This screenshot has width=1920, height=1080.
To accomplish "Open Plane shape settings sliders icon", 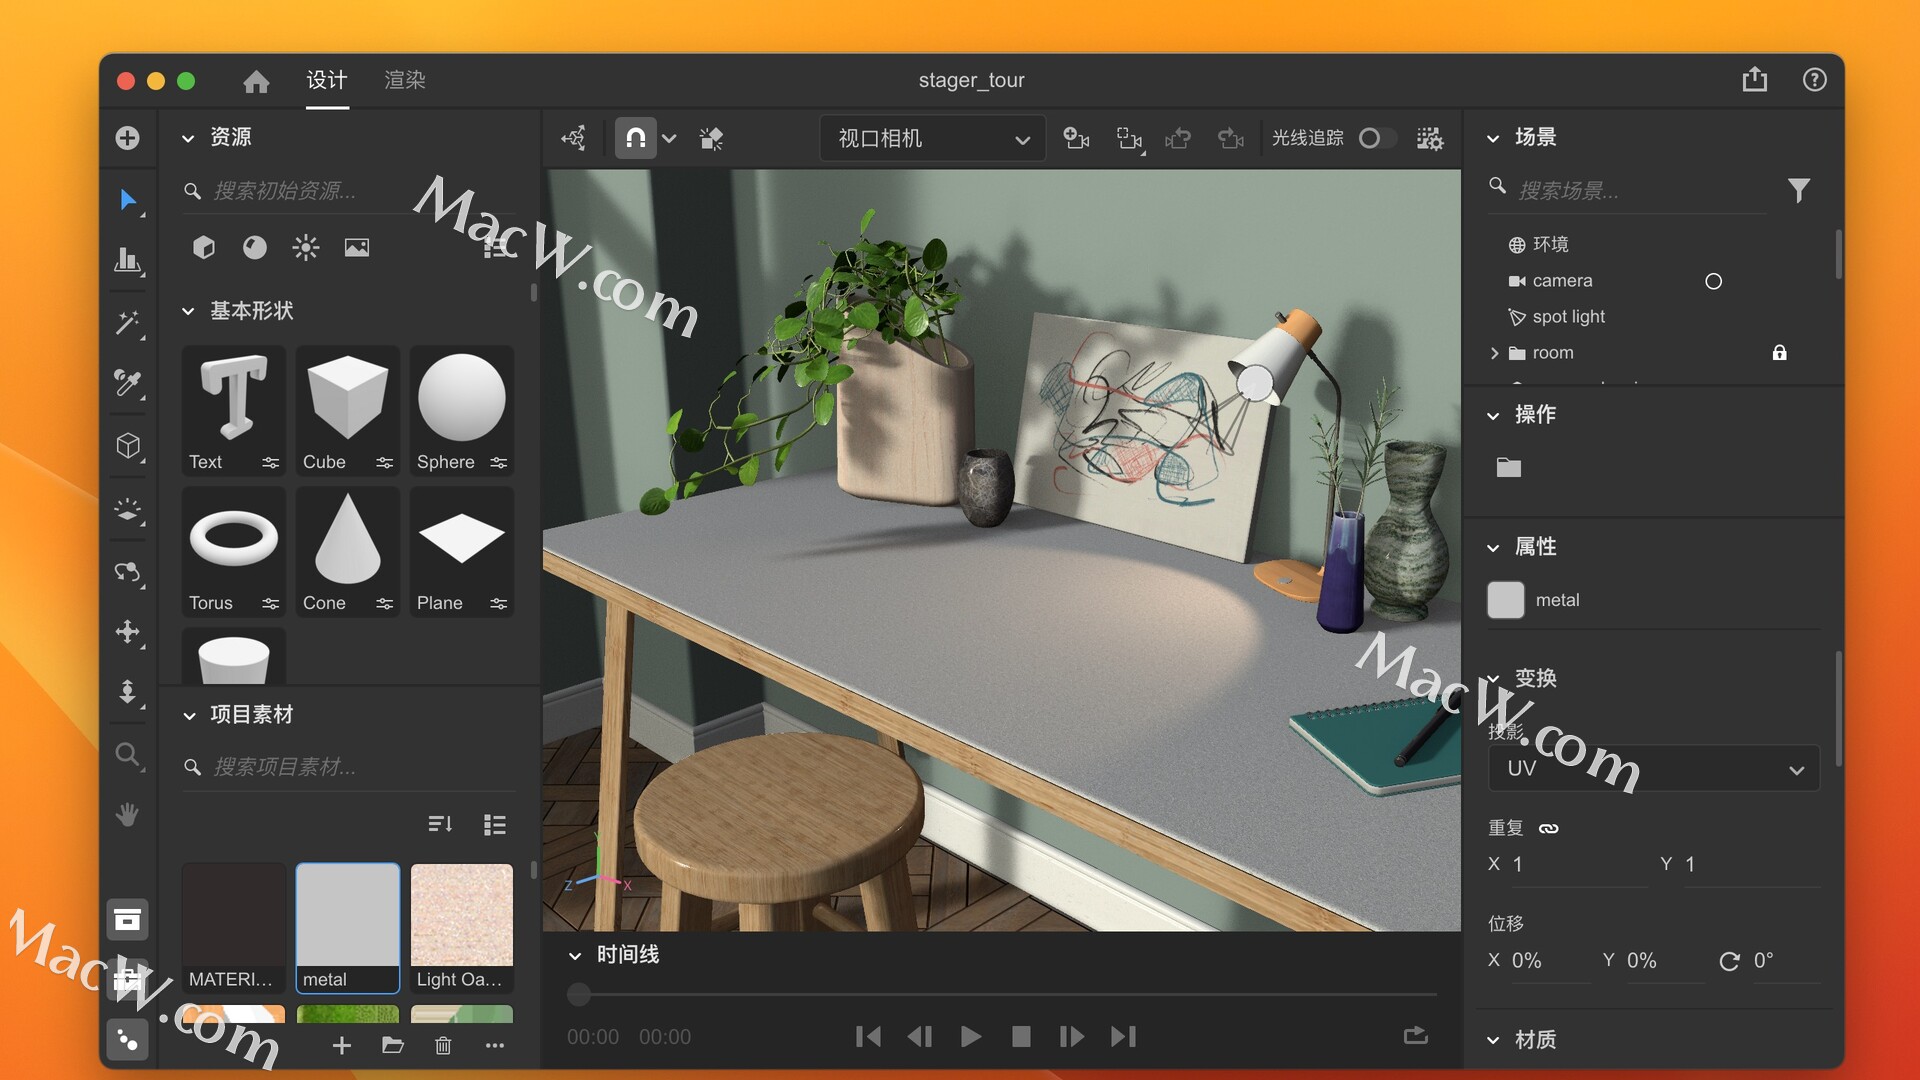I will [x=499, y=603].
